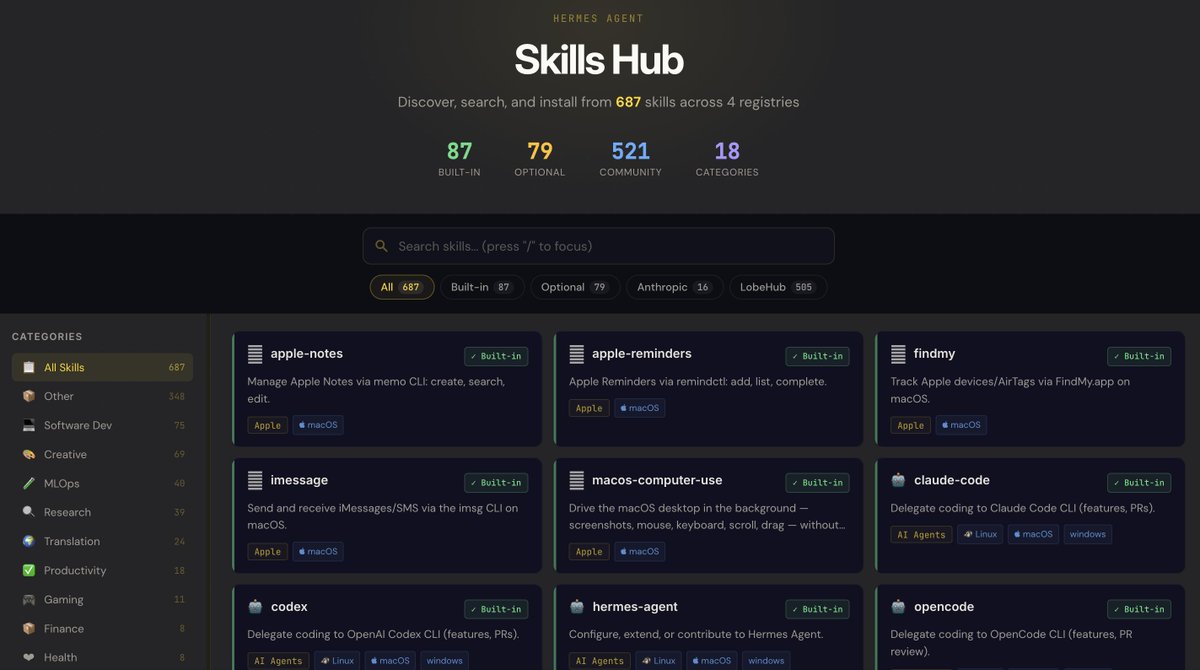Viewport: 1200px width, 670px height.
Task: Click the MLOps pencil icon
Action: point(29,483)
